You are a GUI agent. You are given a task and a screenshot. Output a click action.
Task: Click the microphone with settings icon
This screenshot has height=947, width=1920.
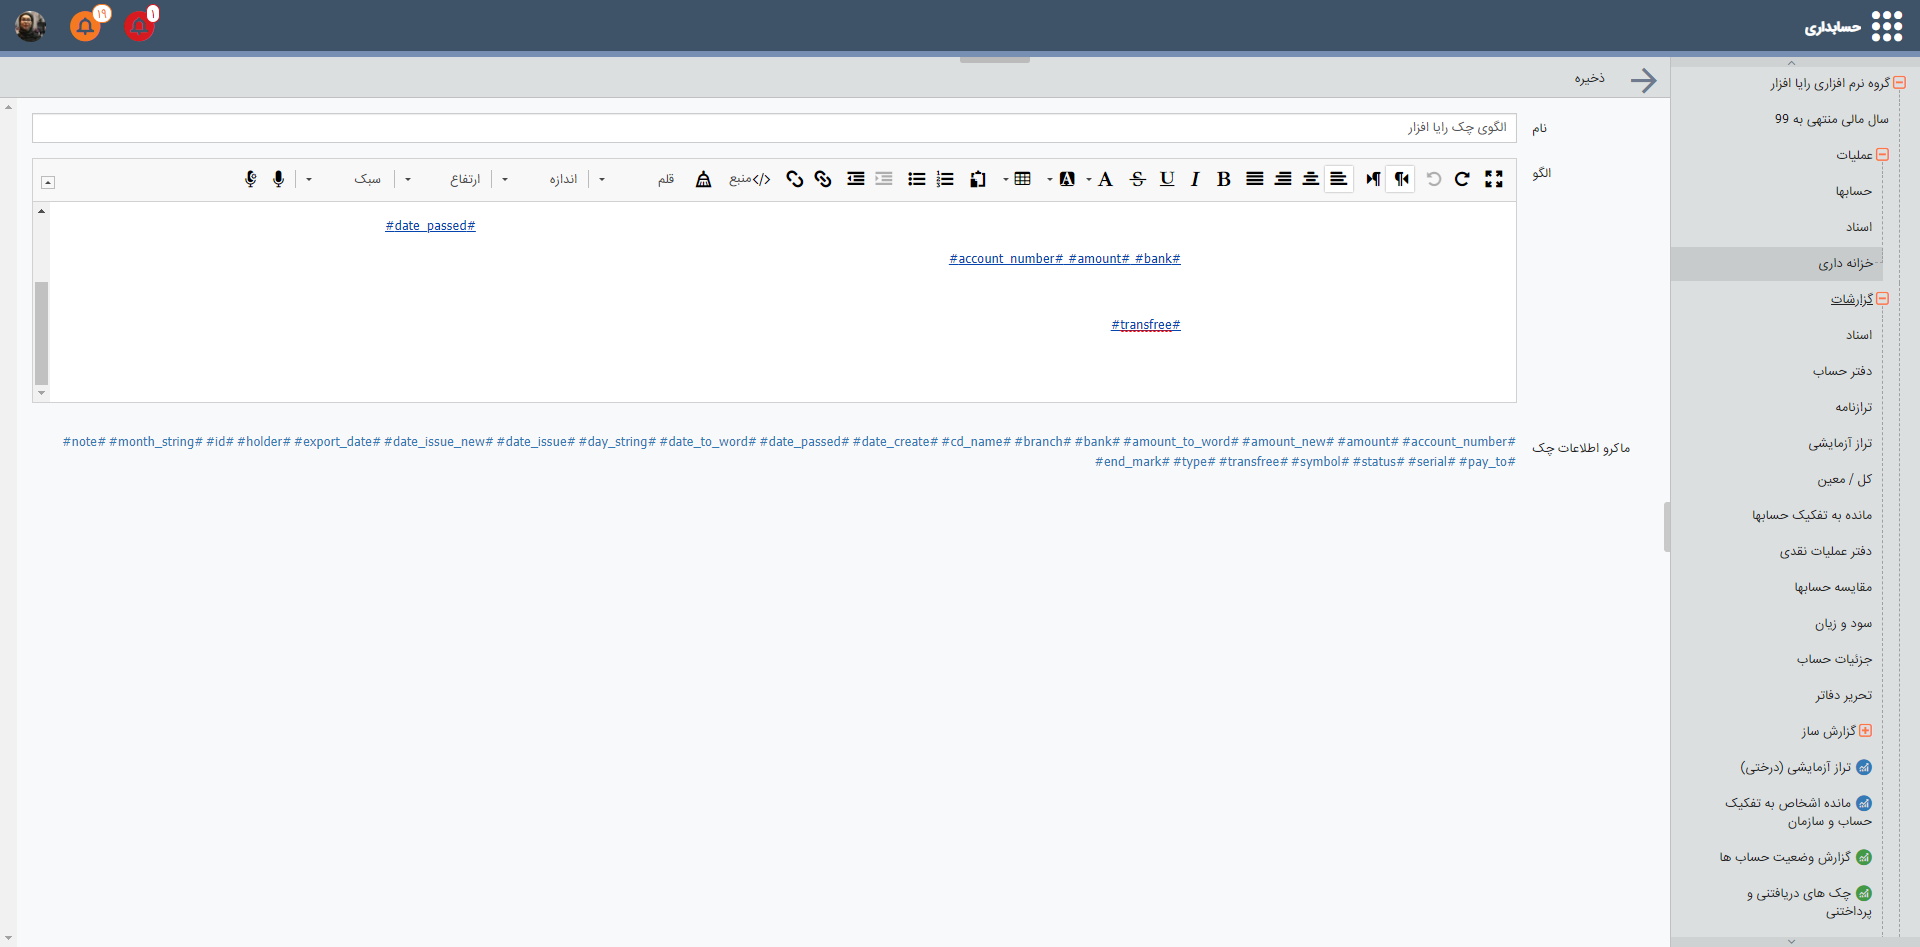coord(251,179)
